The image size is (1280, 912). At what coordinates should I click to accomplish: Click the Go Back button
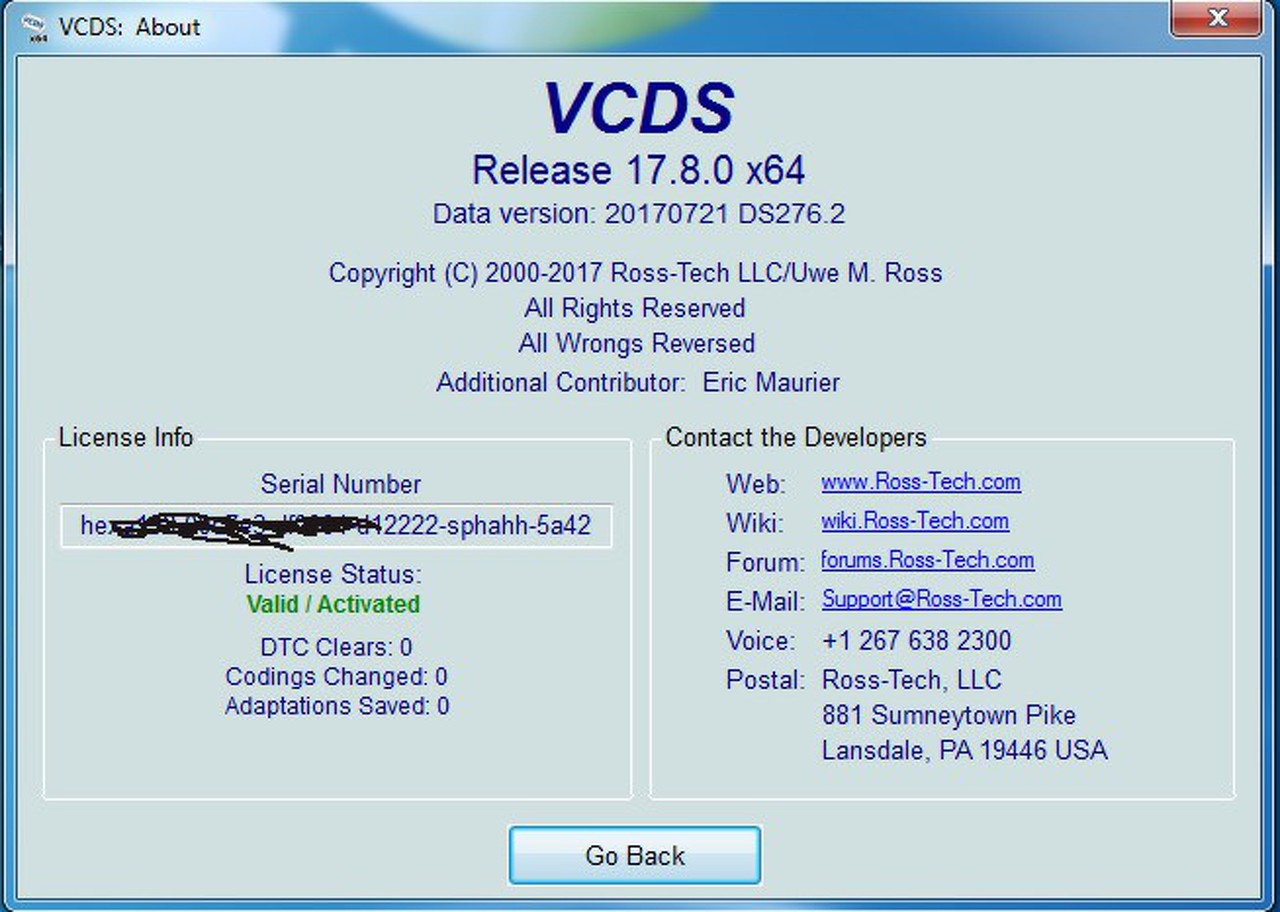(x=635, y=856)
